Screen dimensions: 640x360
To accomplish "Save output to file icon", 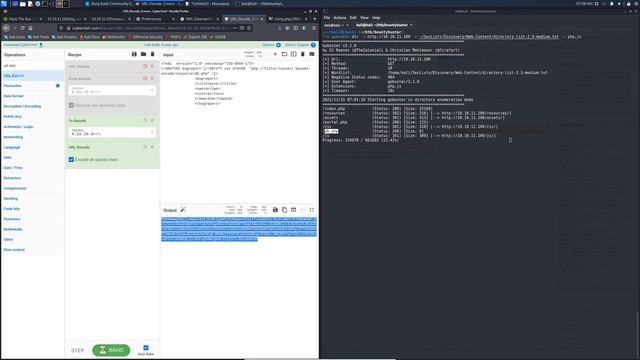I will (275, 210).
